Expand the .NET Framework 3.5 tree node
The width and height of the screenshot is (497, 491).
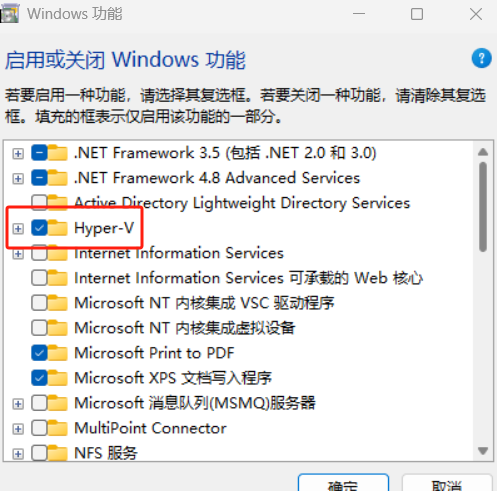pyautogui.click(x=18, y=154)
